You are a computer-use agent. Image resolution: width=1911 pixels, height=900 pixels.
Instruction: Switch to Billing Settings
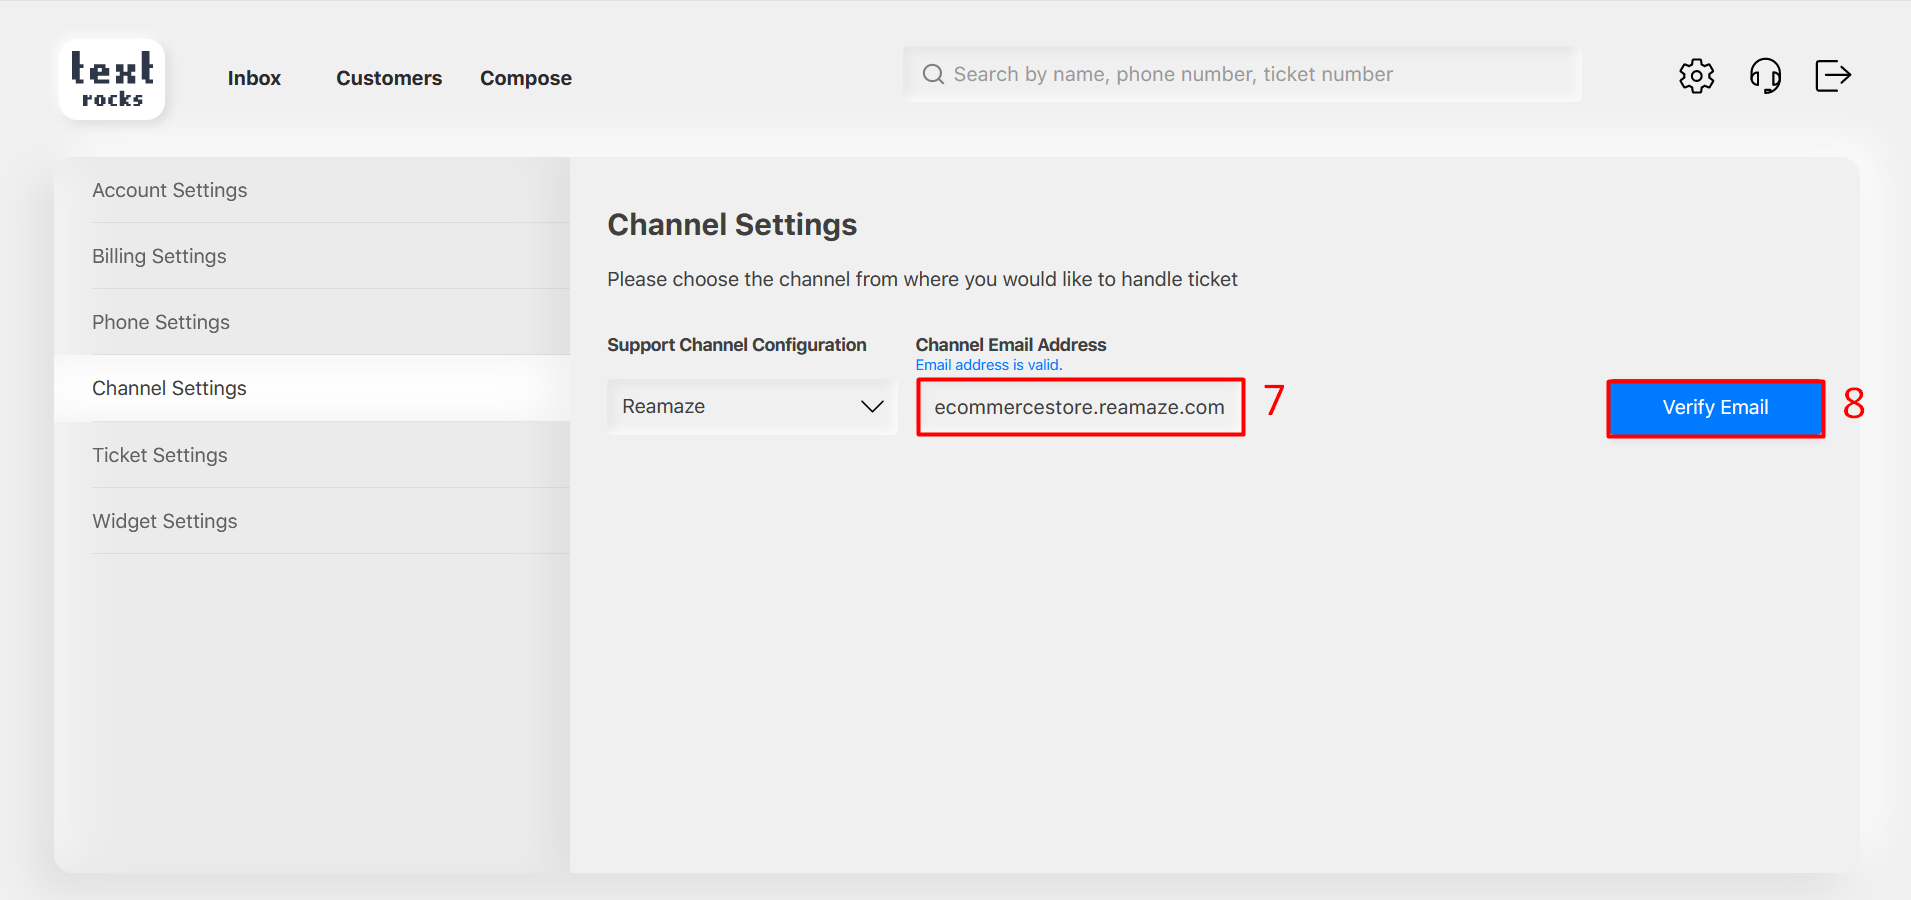(159, 256)
